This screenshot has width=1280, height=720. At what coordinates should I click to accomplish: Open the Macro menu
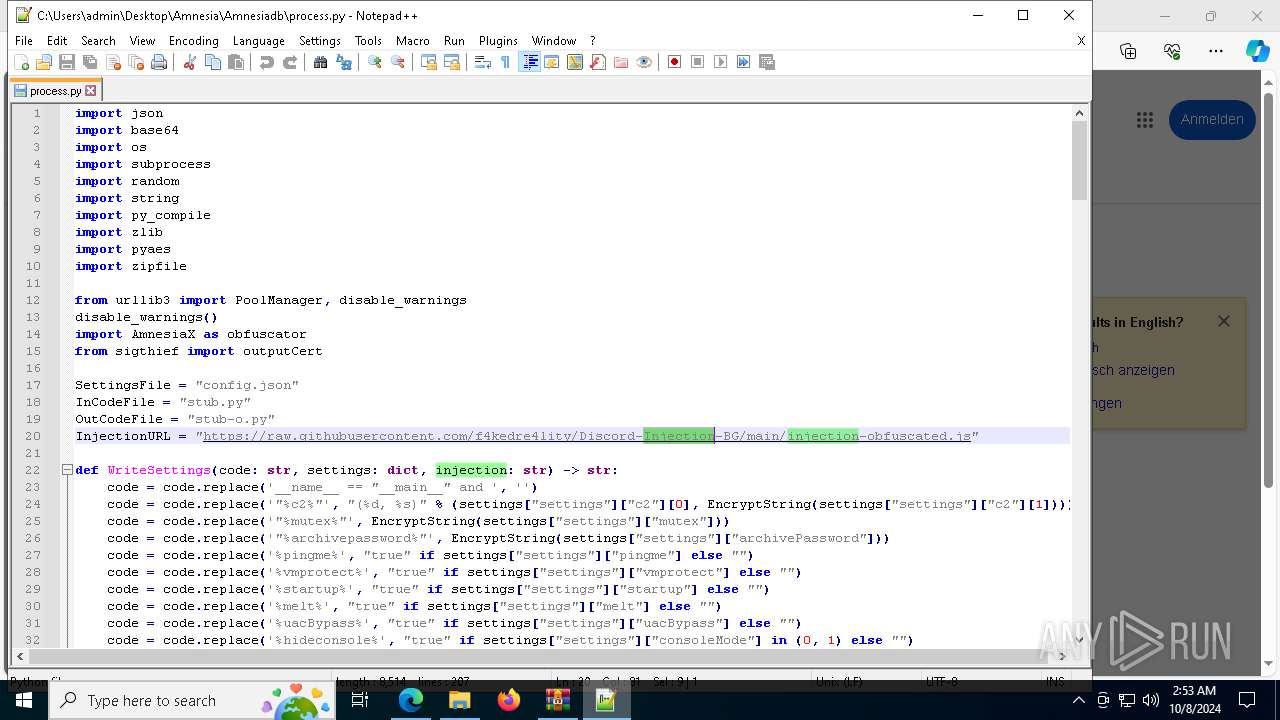(x=412, y=41)
